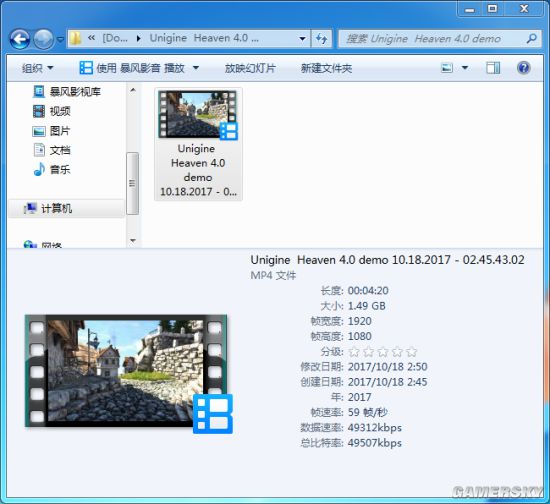Go back with the blue Back arrow
This screenshot has width=550, height=504.
click(20, 39)
